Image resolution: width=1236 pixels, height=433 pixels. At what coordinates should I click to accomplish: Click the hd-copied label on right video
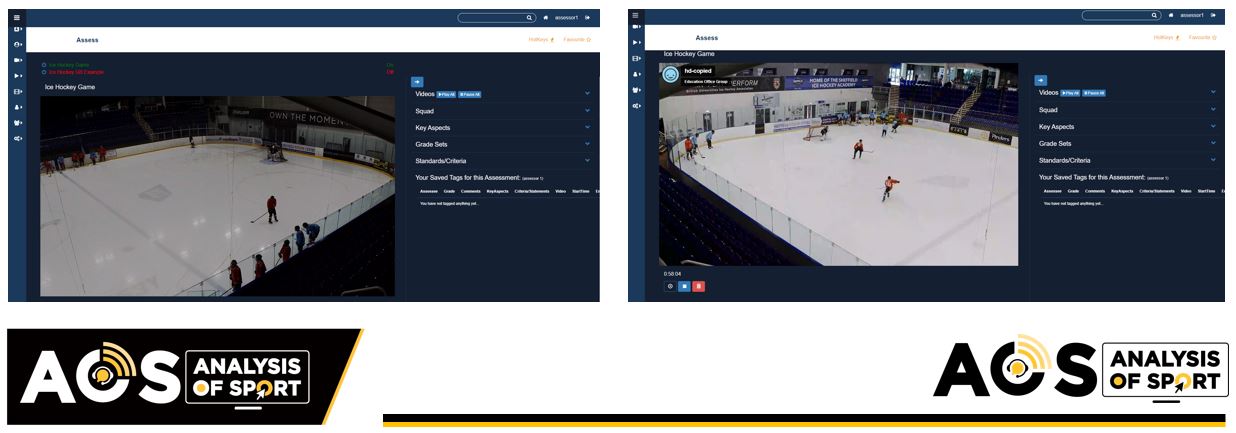click(696, 71)
